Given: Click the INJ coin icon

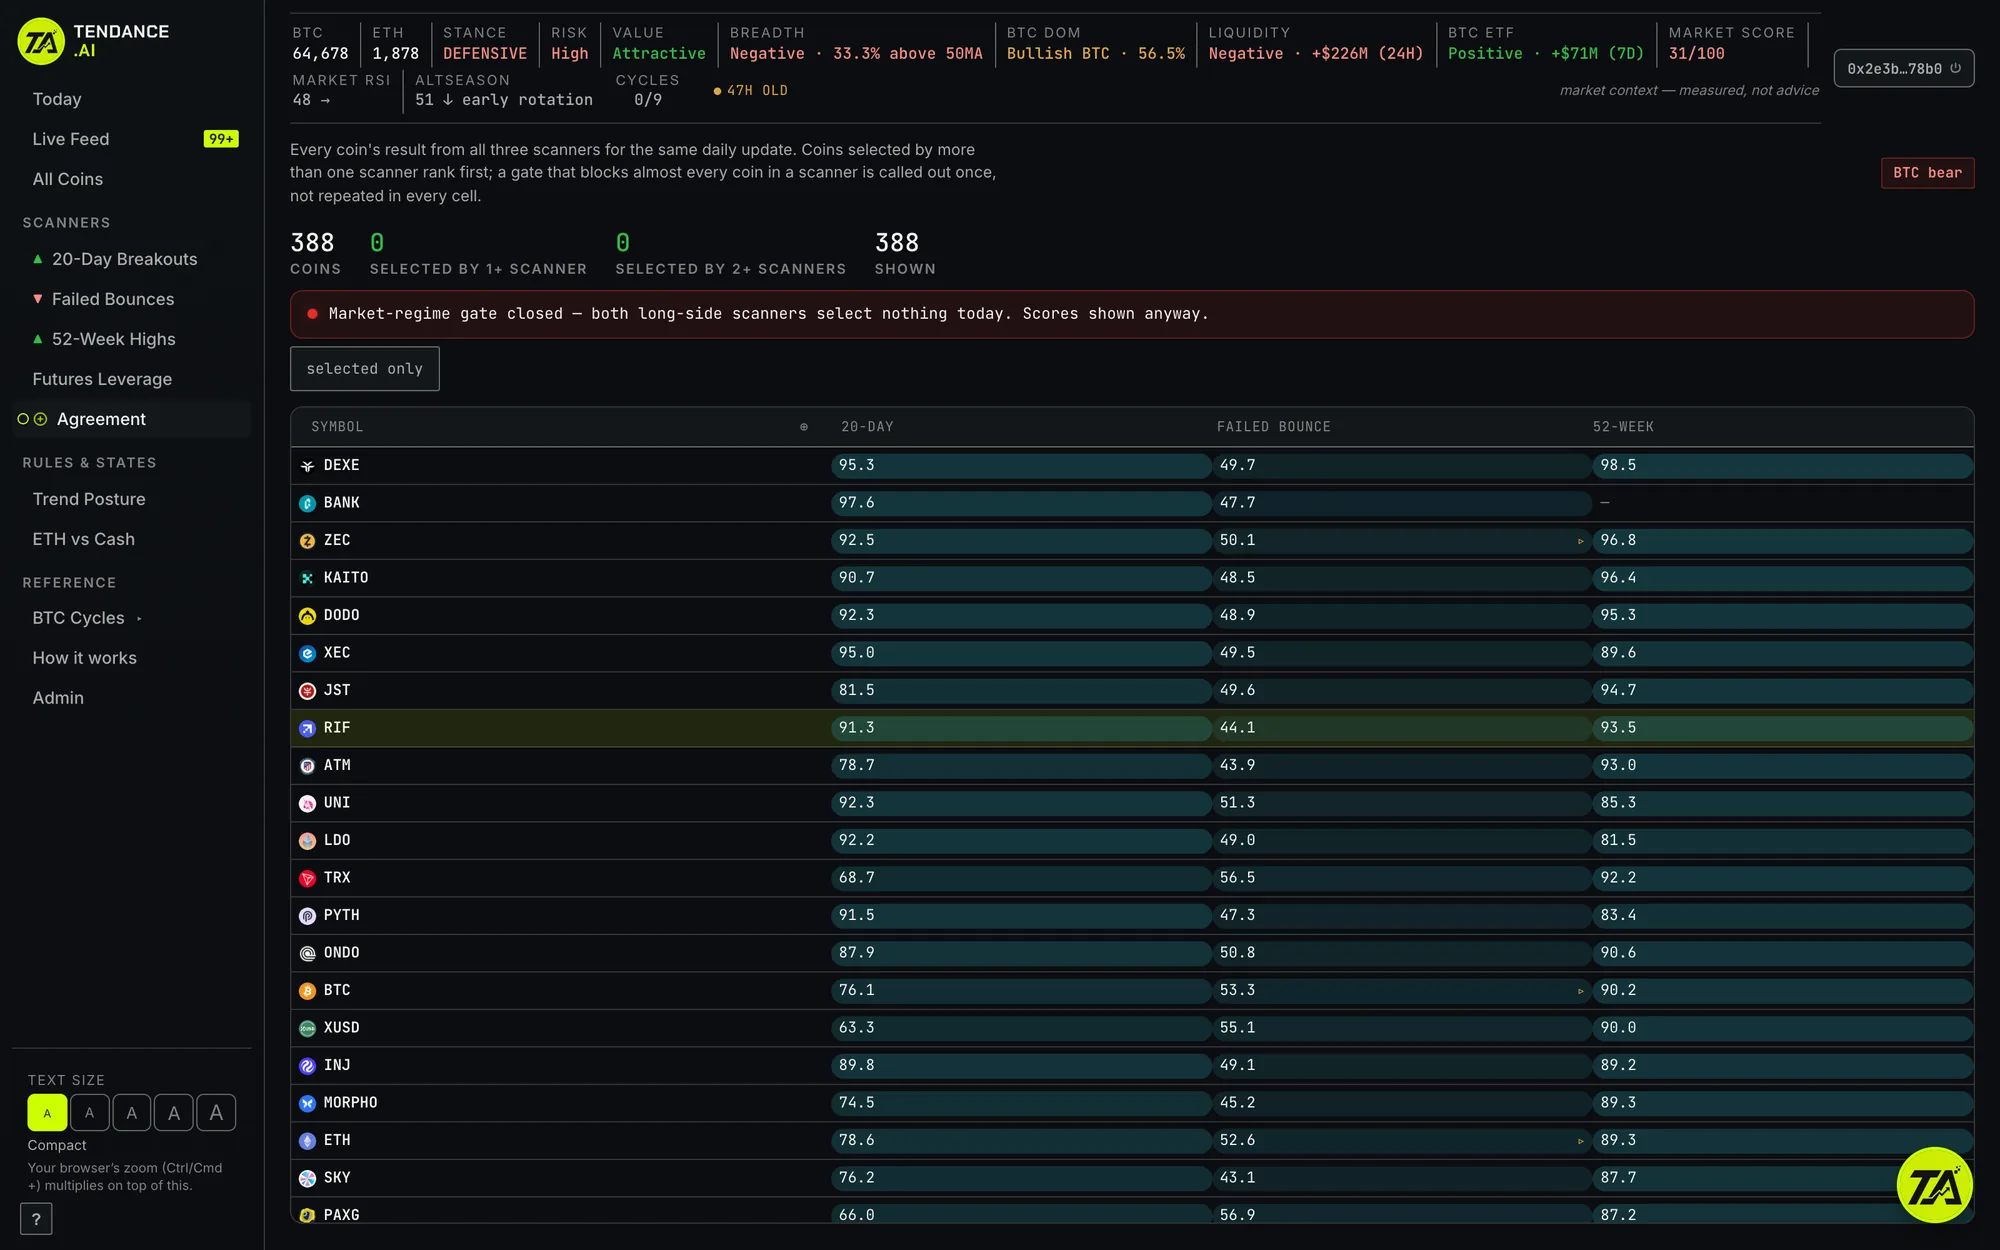Looking at the screenshot, I should pos(307,1066).
